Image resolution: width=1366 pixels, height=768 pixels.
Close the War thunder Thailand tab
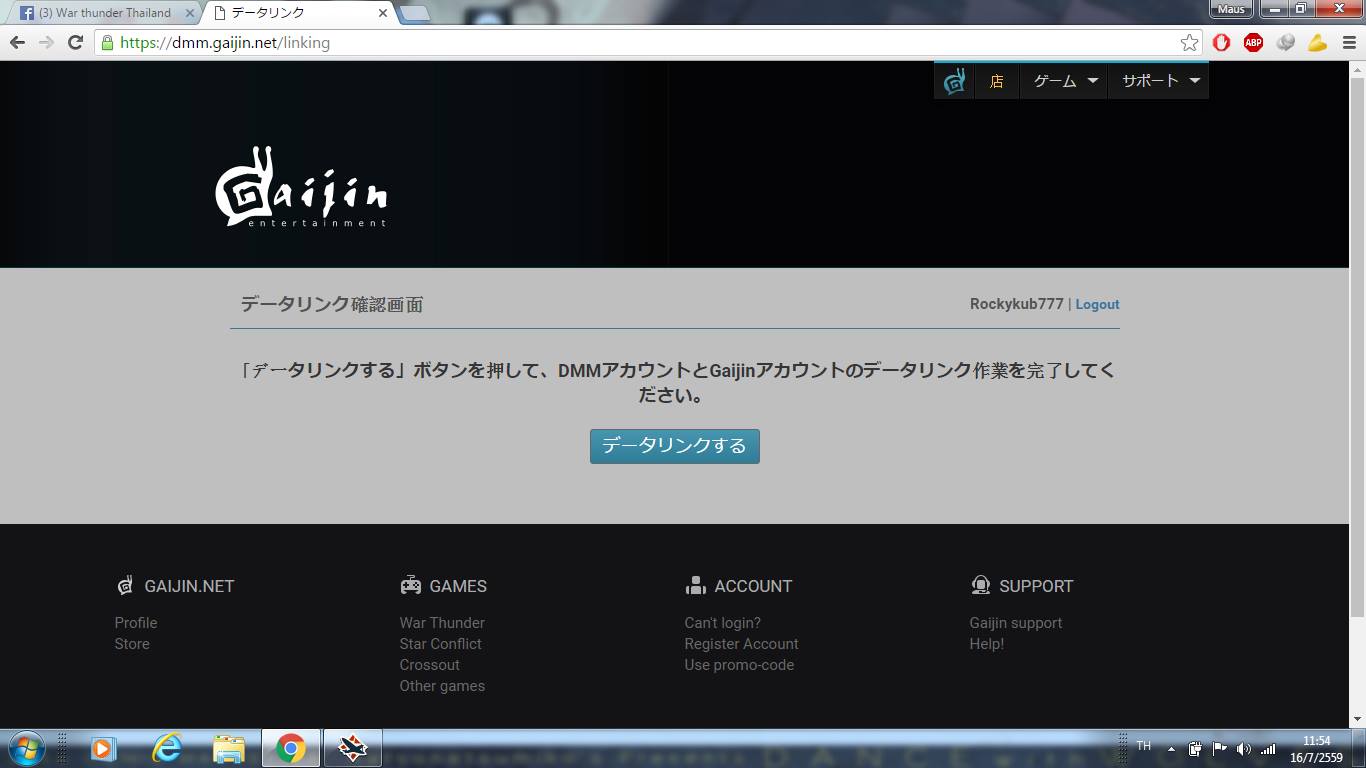point(190,13)
